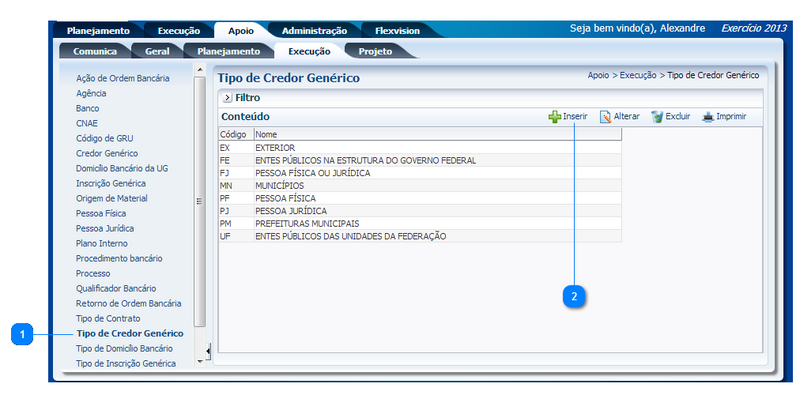The width and height of the screenshot is (800, 395).
Task: Open Procedimento bancário in the sidebar
Action: pyautogui.click(x=119, y=259)
